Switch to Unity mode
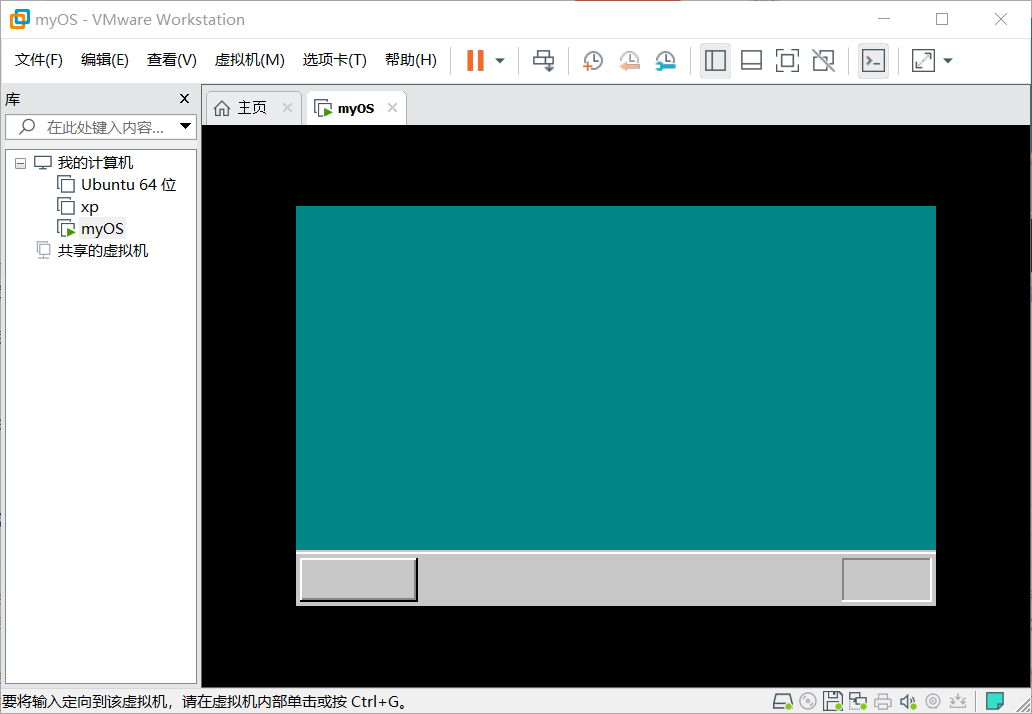 coord(823,61)
